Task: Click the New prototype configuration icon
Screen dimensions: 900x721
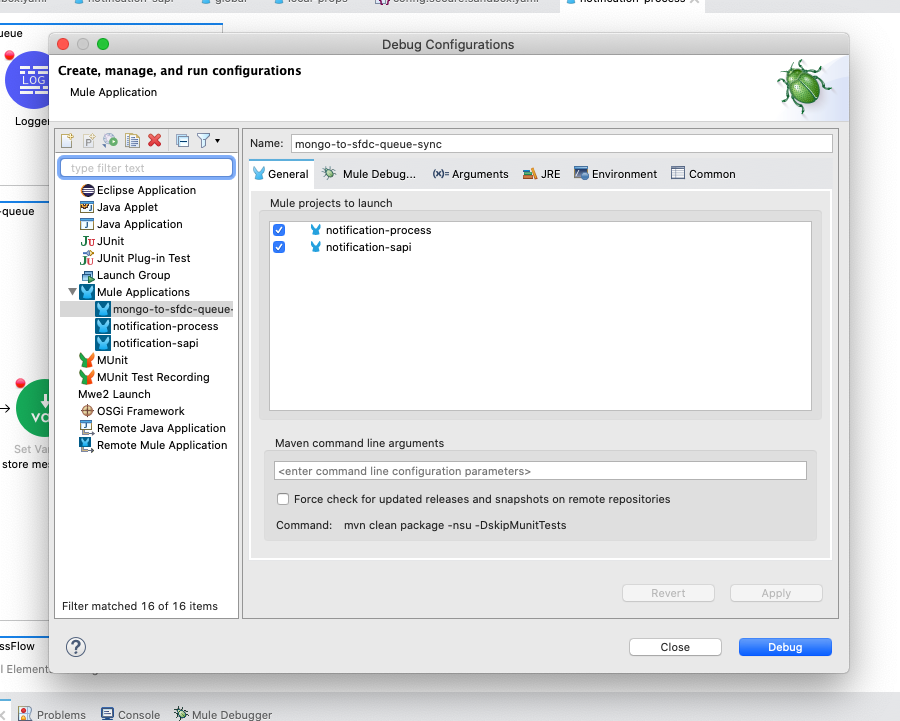Action: click(89, 141)
